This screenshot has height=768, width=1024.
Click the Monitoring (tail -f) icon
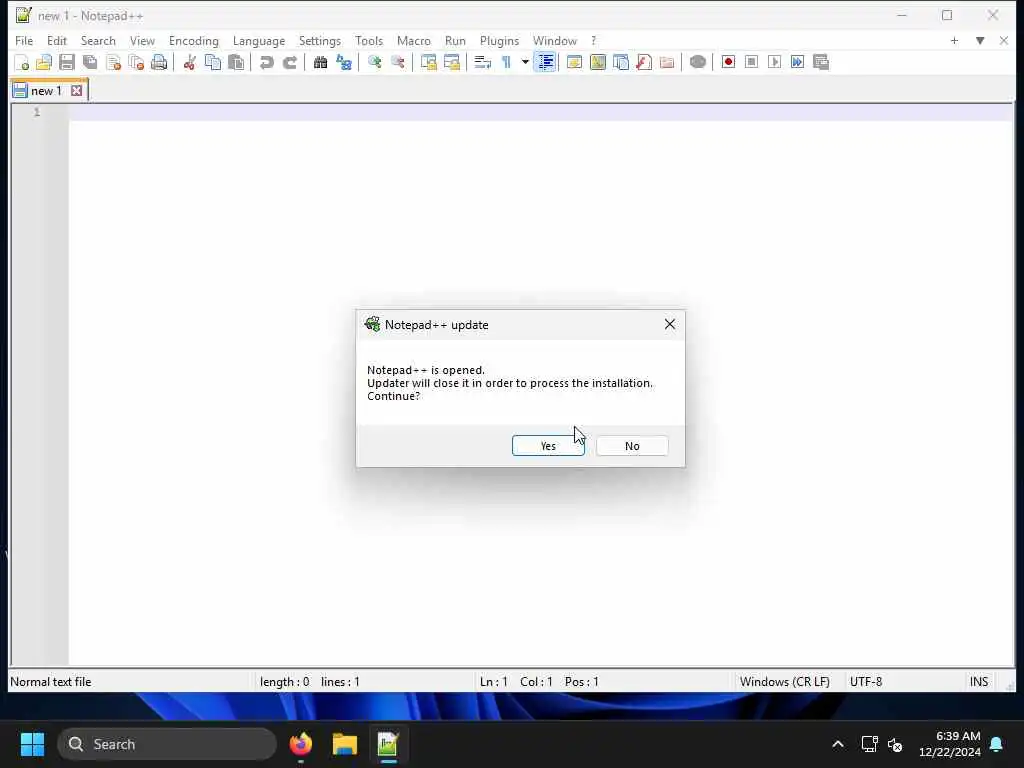[697, 62]
